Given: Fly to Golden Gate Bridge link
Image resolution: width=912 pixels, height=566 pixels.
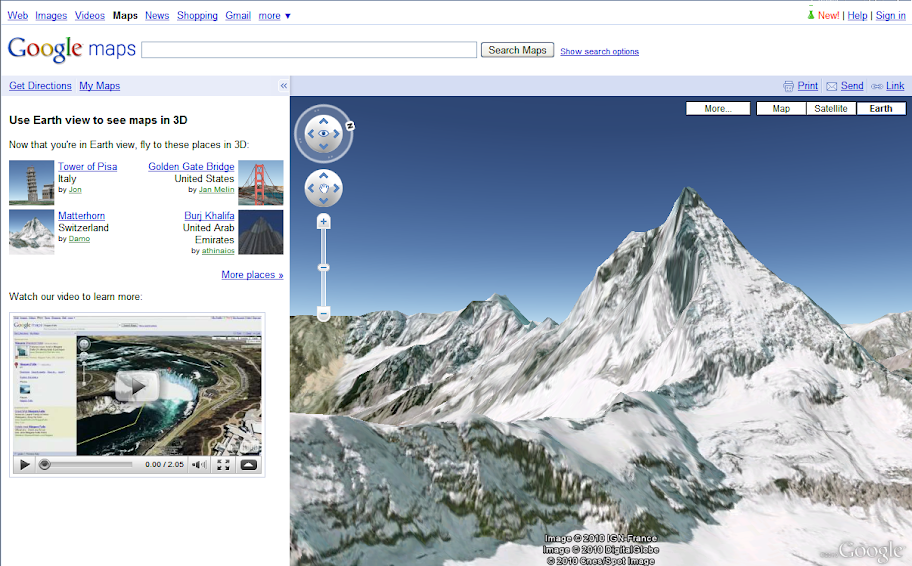Looking at the screenshot, I should coord(191,166).
